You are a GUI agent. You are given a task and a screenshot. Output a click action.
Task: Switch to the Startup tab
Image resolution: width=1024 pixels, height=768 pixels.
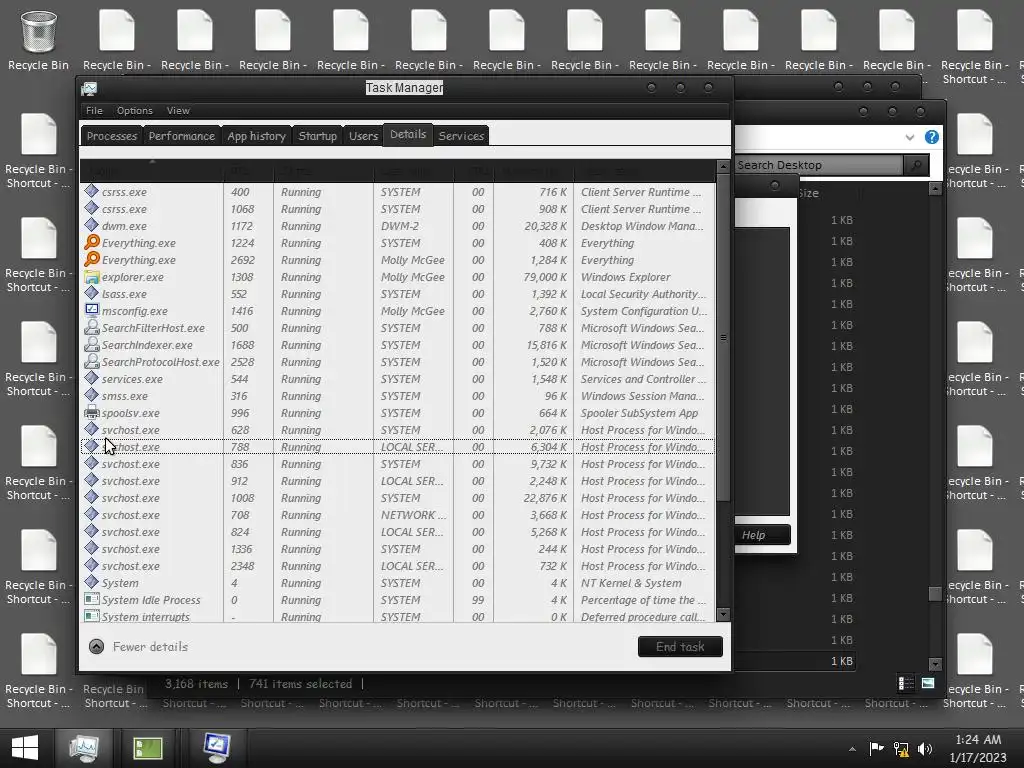317,136
